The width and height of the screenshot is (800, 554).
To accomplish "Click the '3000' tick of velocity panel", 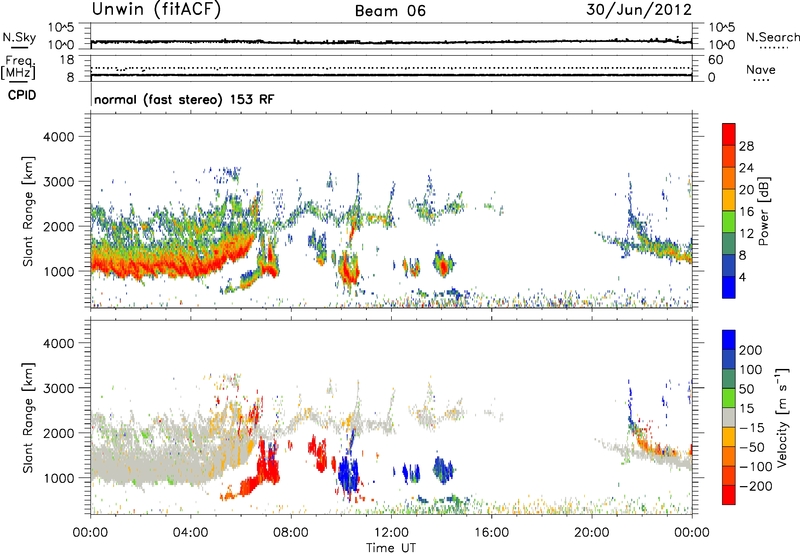I will (x=59, y=388).
